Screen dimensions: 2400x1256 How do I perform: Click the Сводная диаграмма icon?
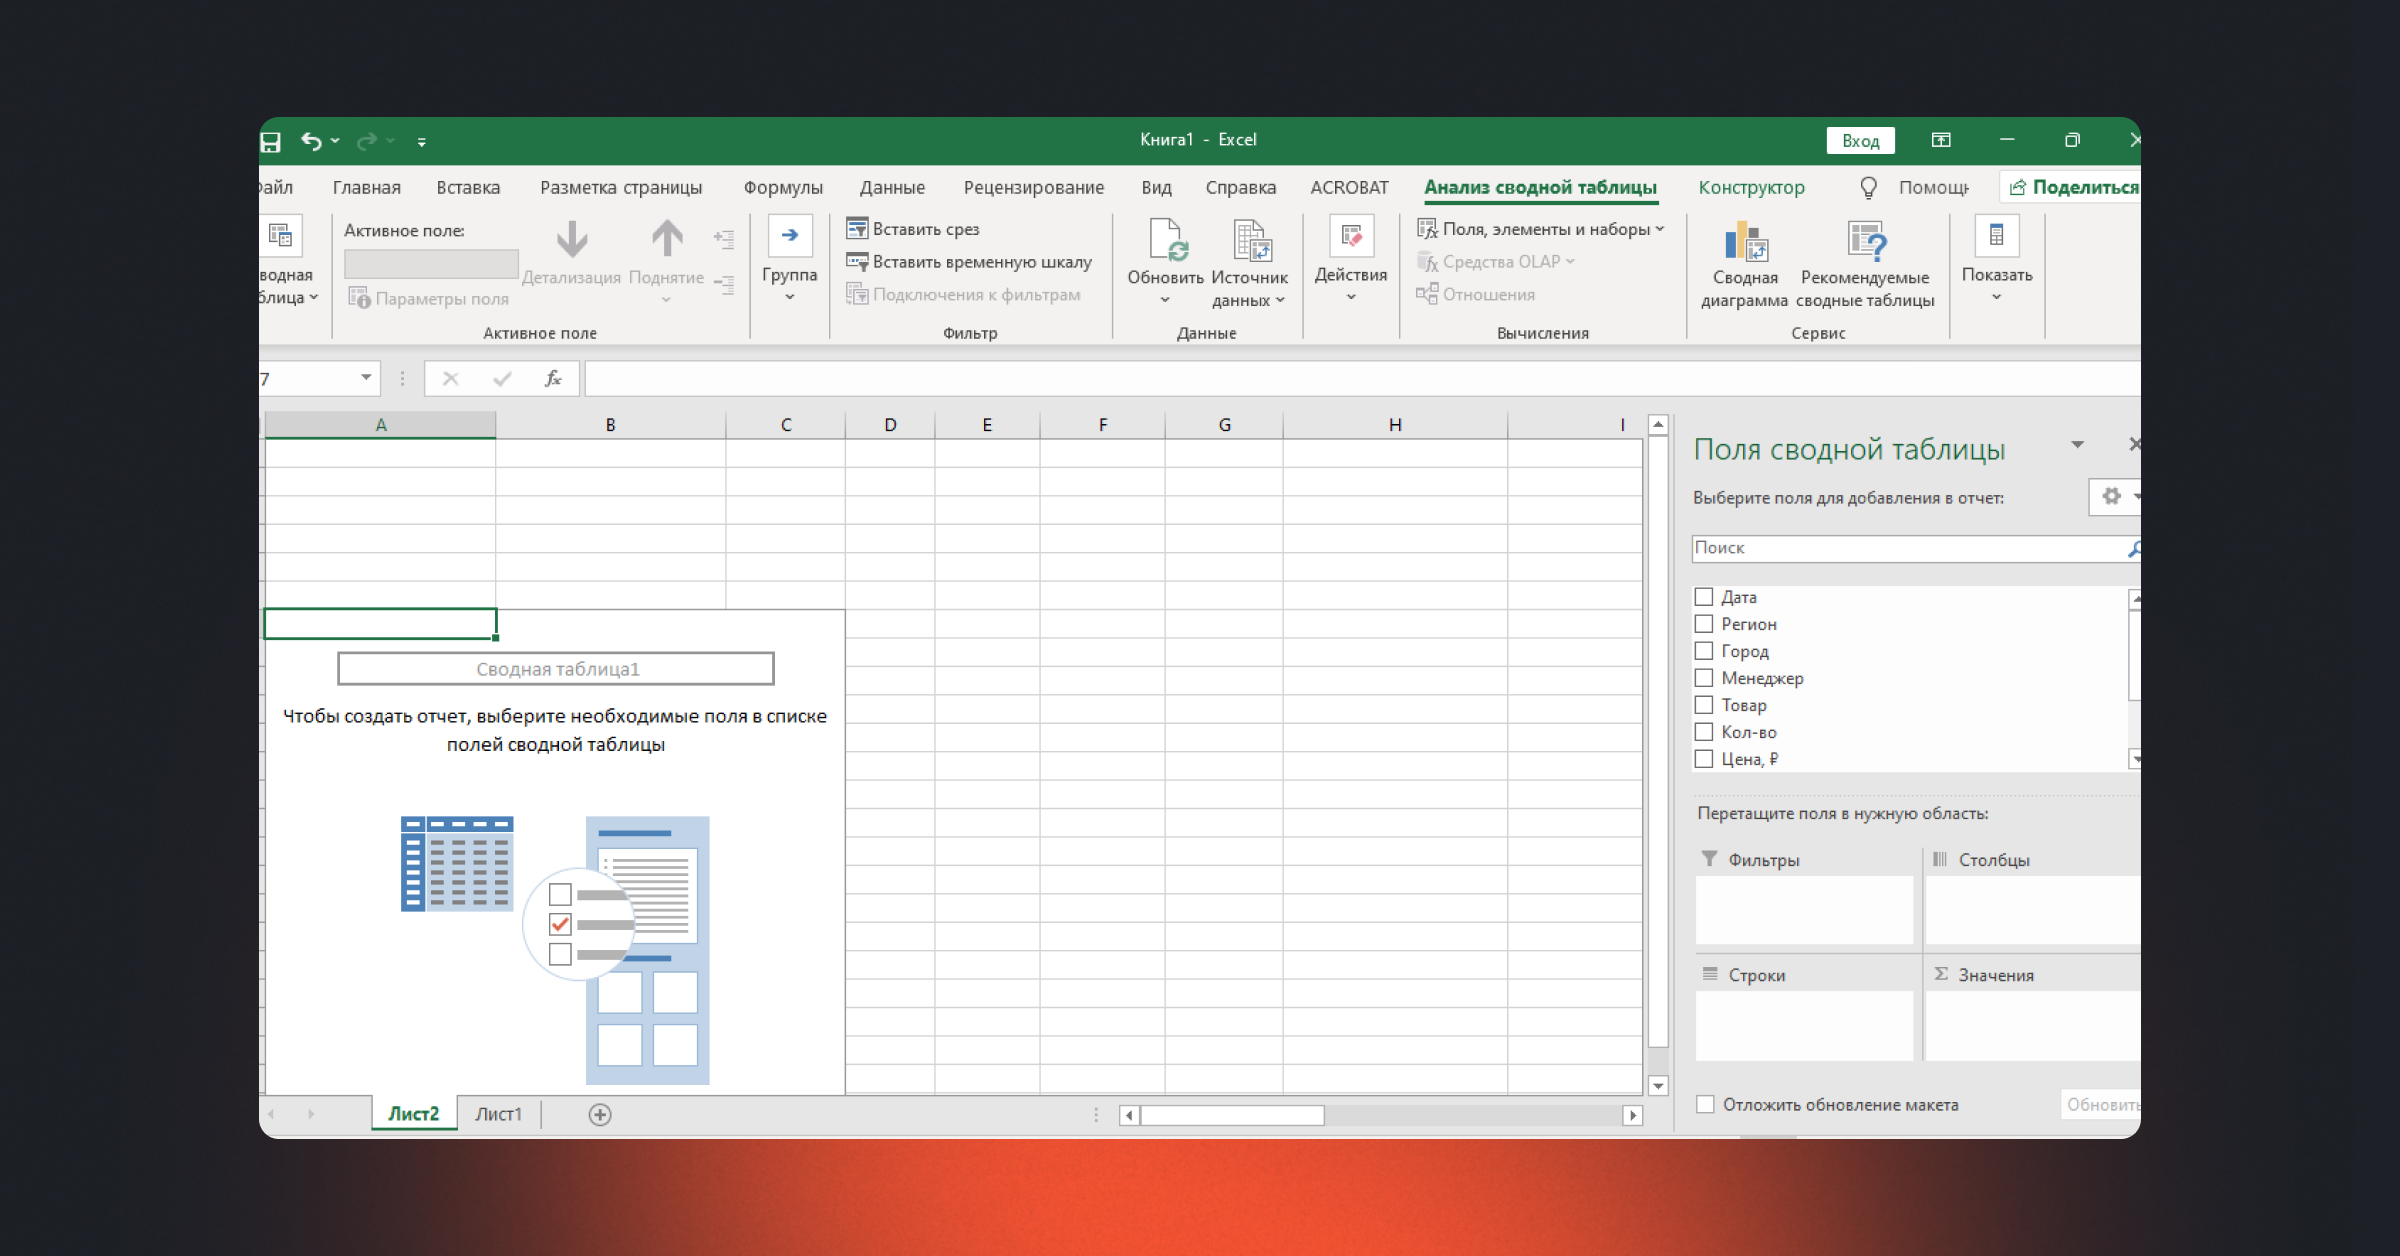(x=1745, y=243)
